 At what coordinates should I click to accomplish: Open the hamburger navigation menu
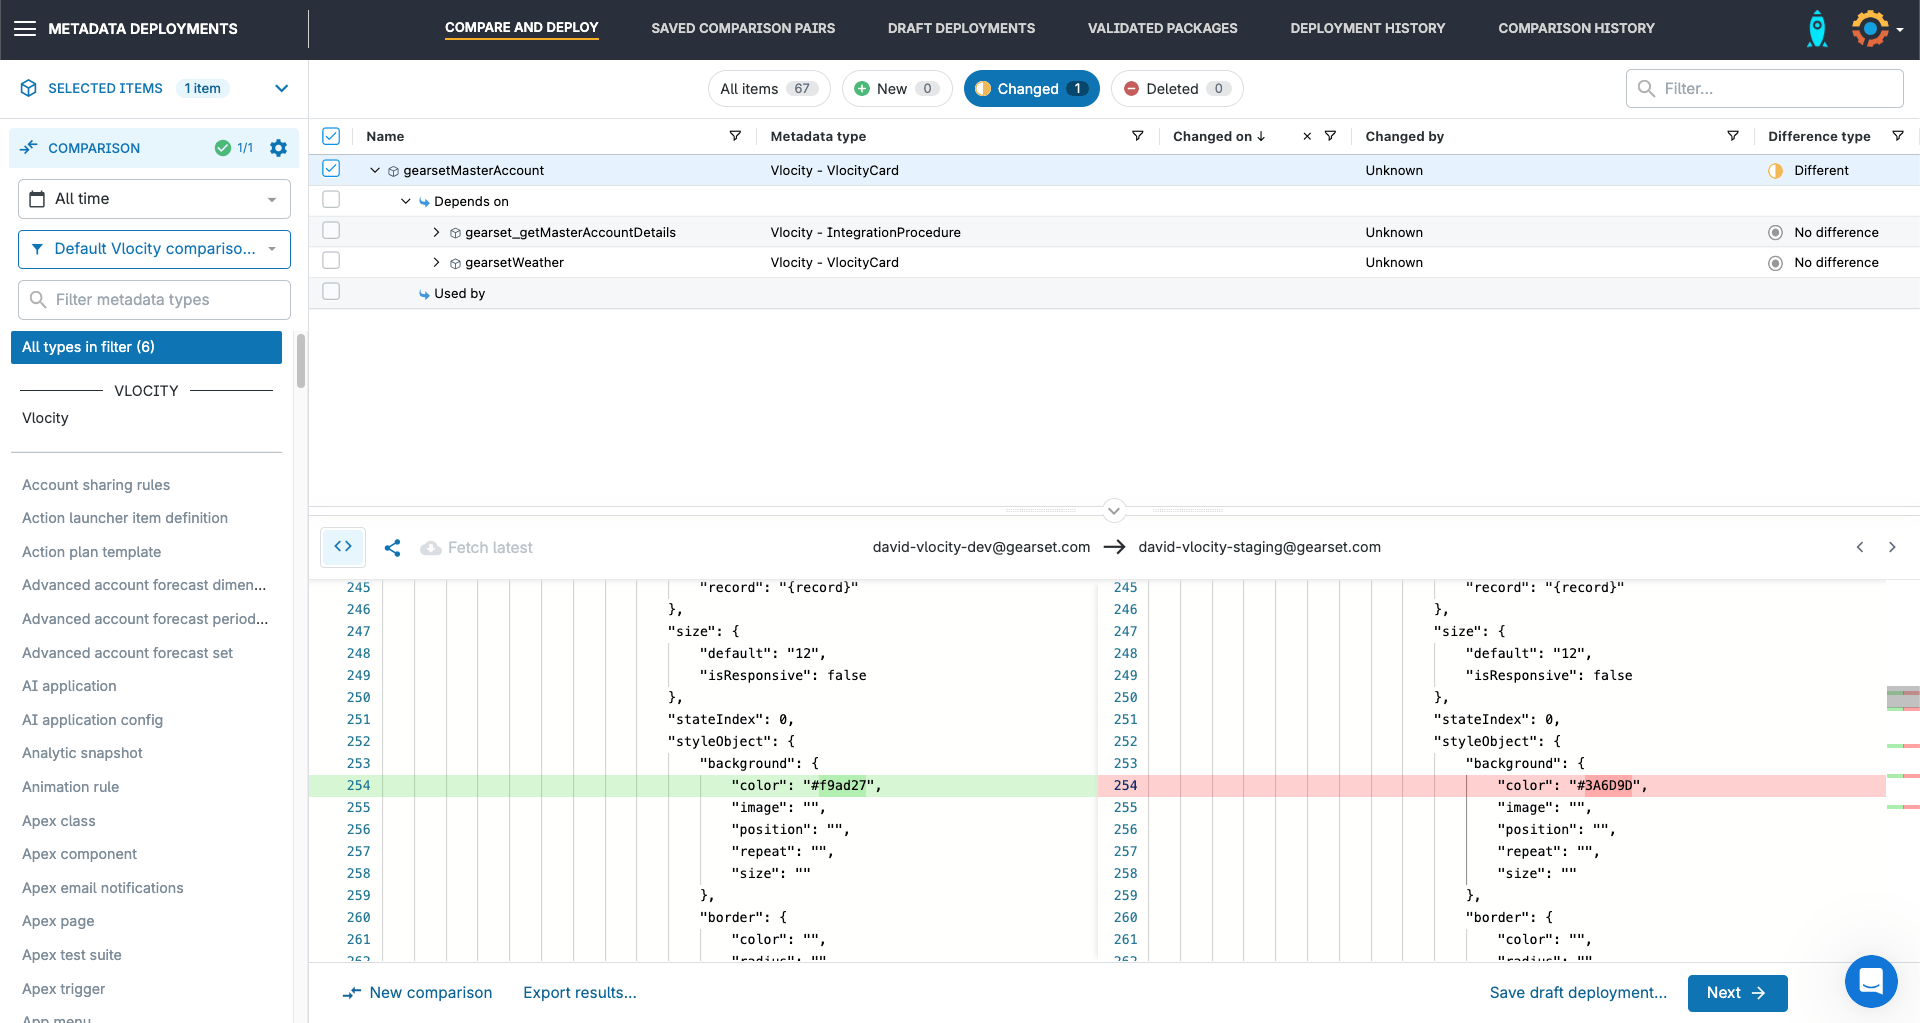click(x=25, y=28)
